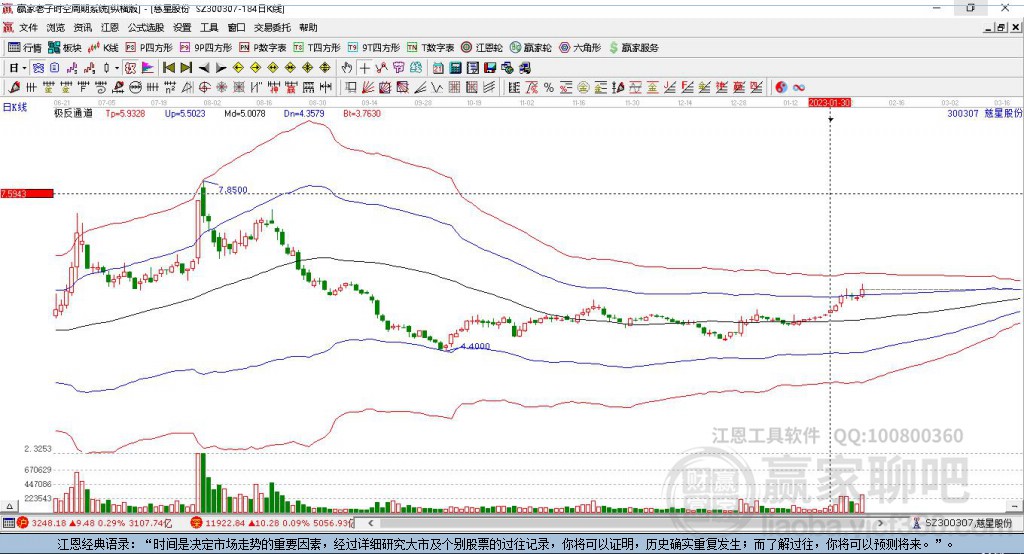The image size is (1024, 554).
Task: Click the 行情 (Quotes) toolbar button
Action: click(26, 47)
